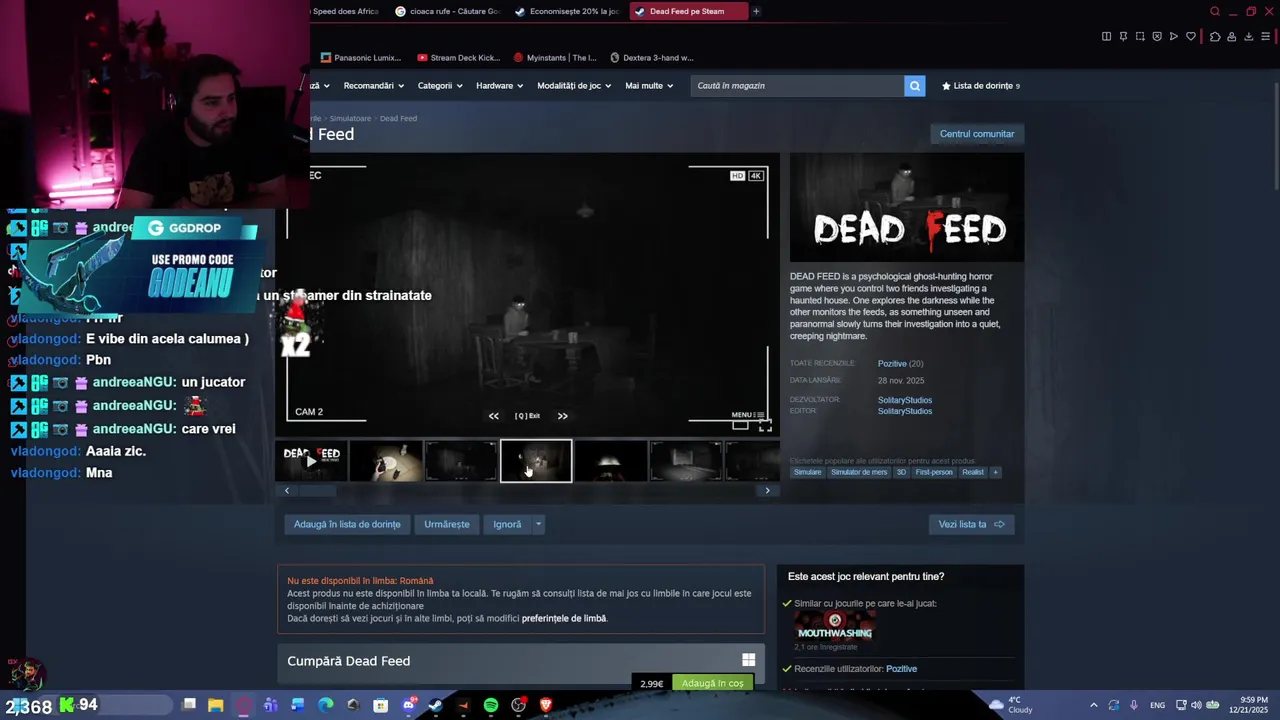Viewport: 1280px width, 720px height.
Task: Click the green Adaugă în coș button
Action: point(712,683)
